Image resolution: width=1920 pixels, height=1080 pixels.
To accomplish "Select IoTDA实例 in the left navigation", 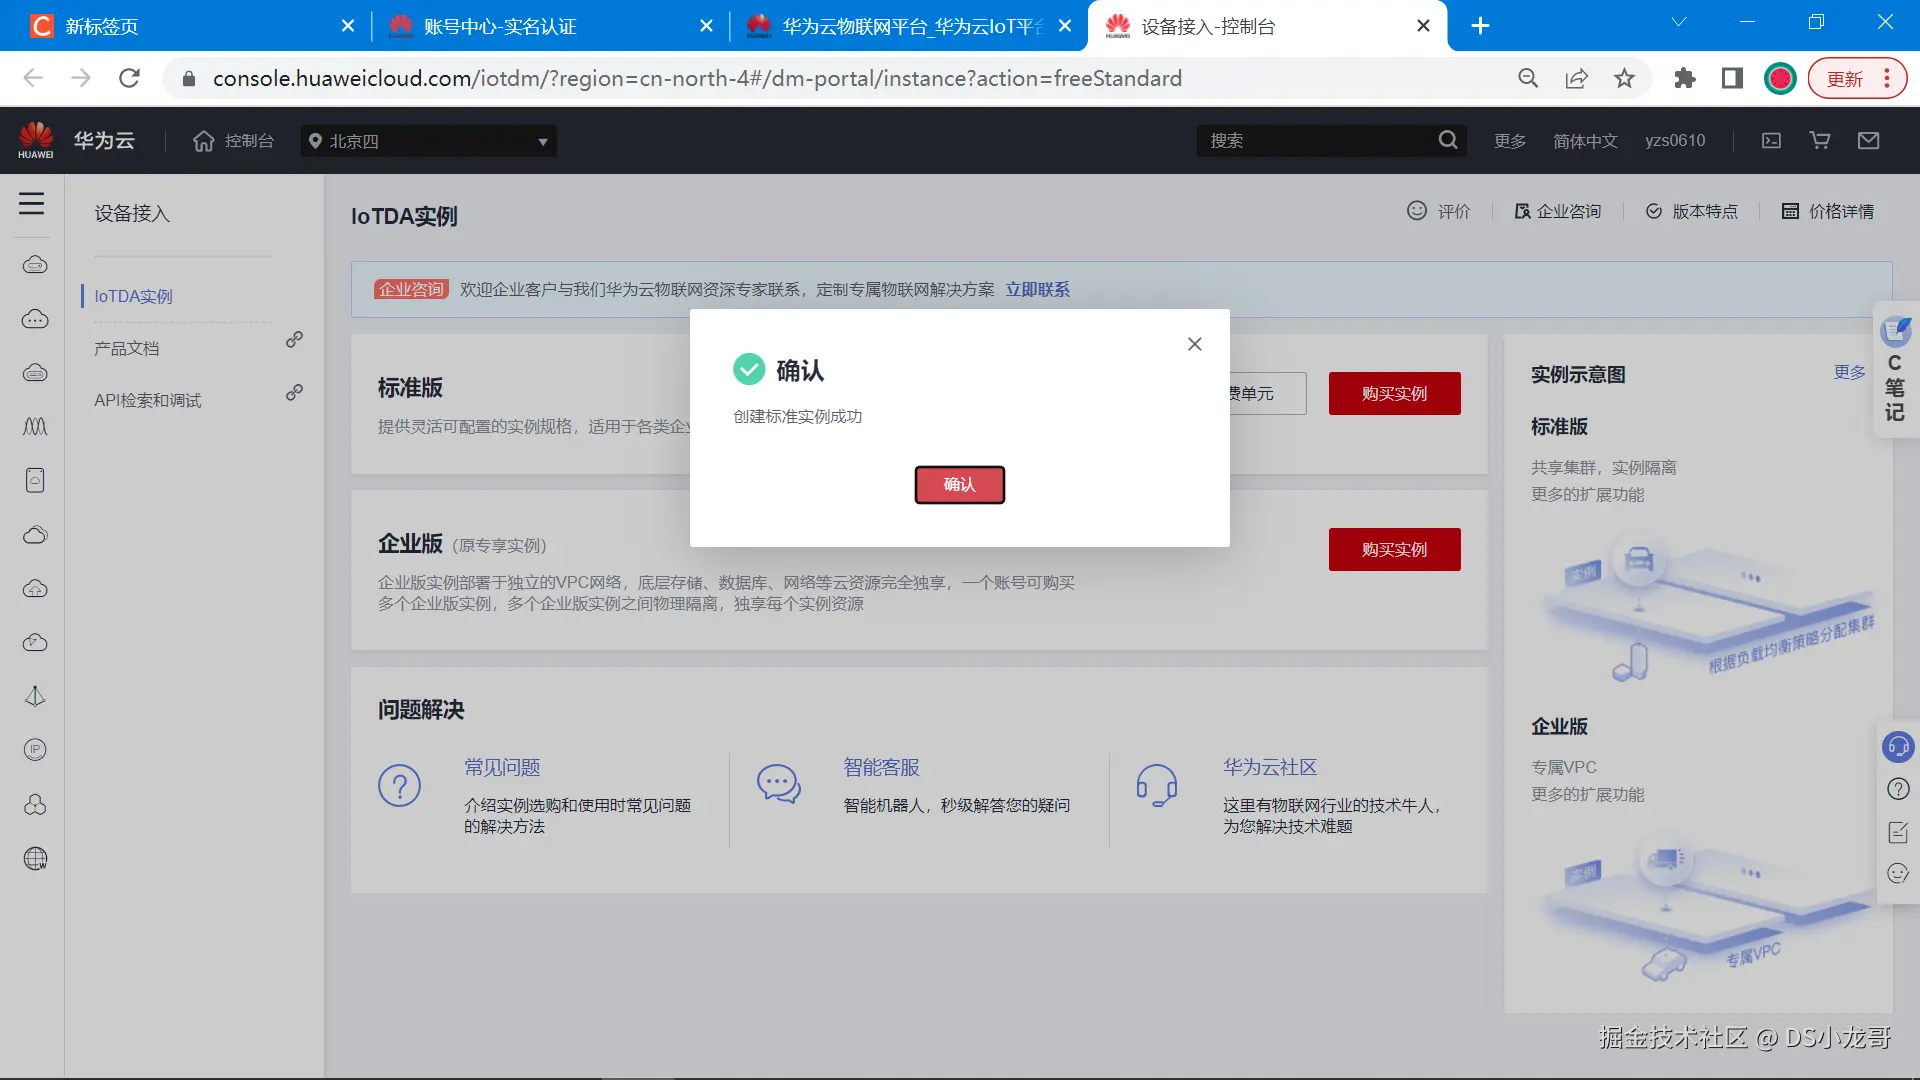I will click(x=134, y=296).
